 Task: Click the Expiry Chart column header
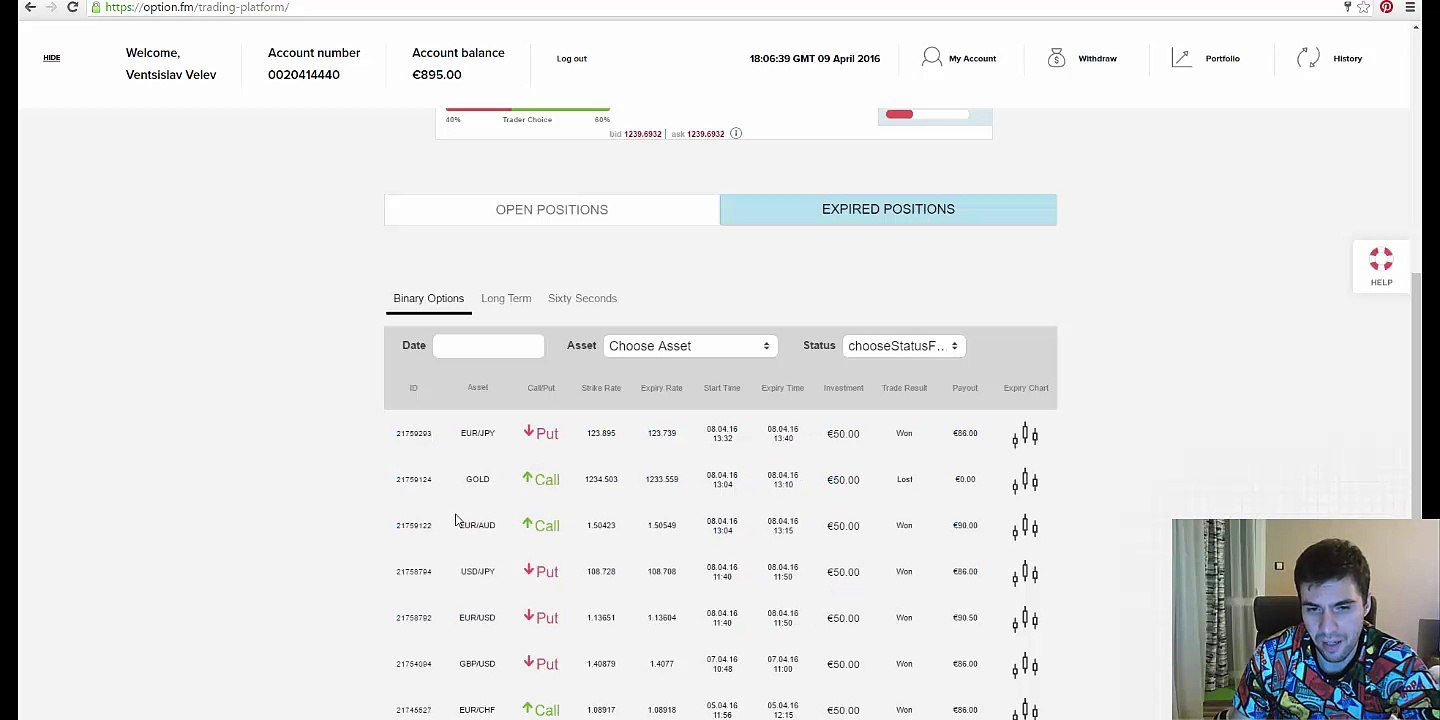(1026, 388)
